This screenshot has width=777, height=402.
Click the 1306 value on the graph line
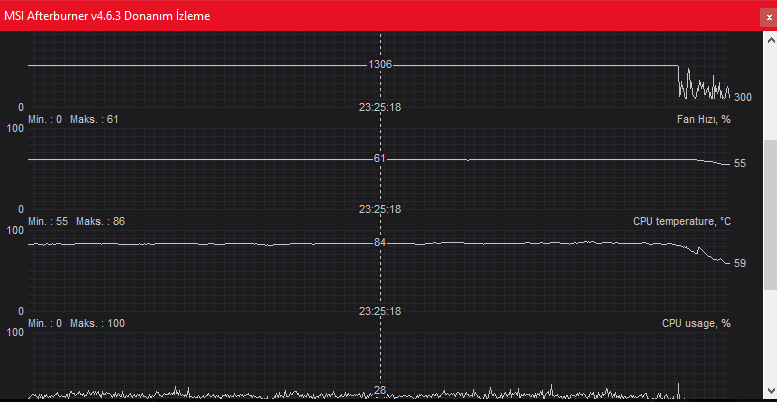(380, 64)
